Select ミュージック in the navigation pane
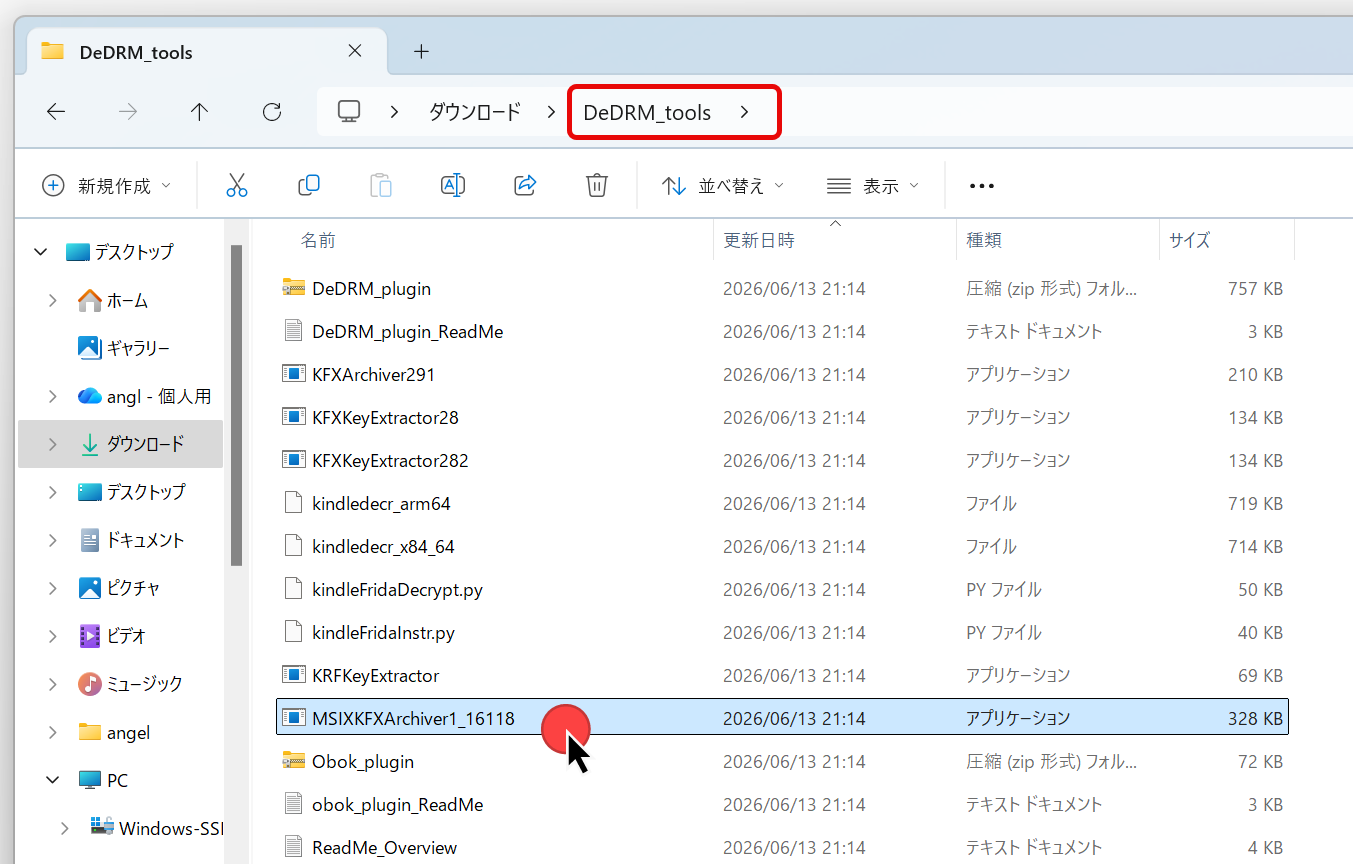The image size is (1353, 864). coord(145,684)
